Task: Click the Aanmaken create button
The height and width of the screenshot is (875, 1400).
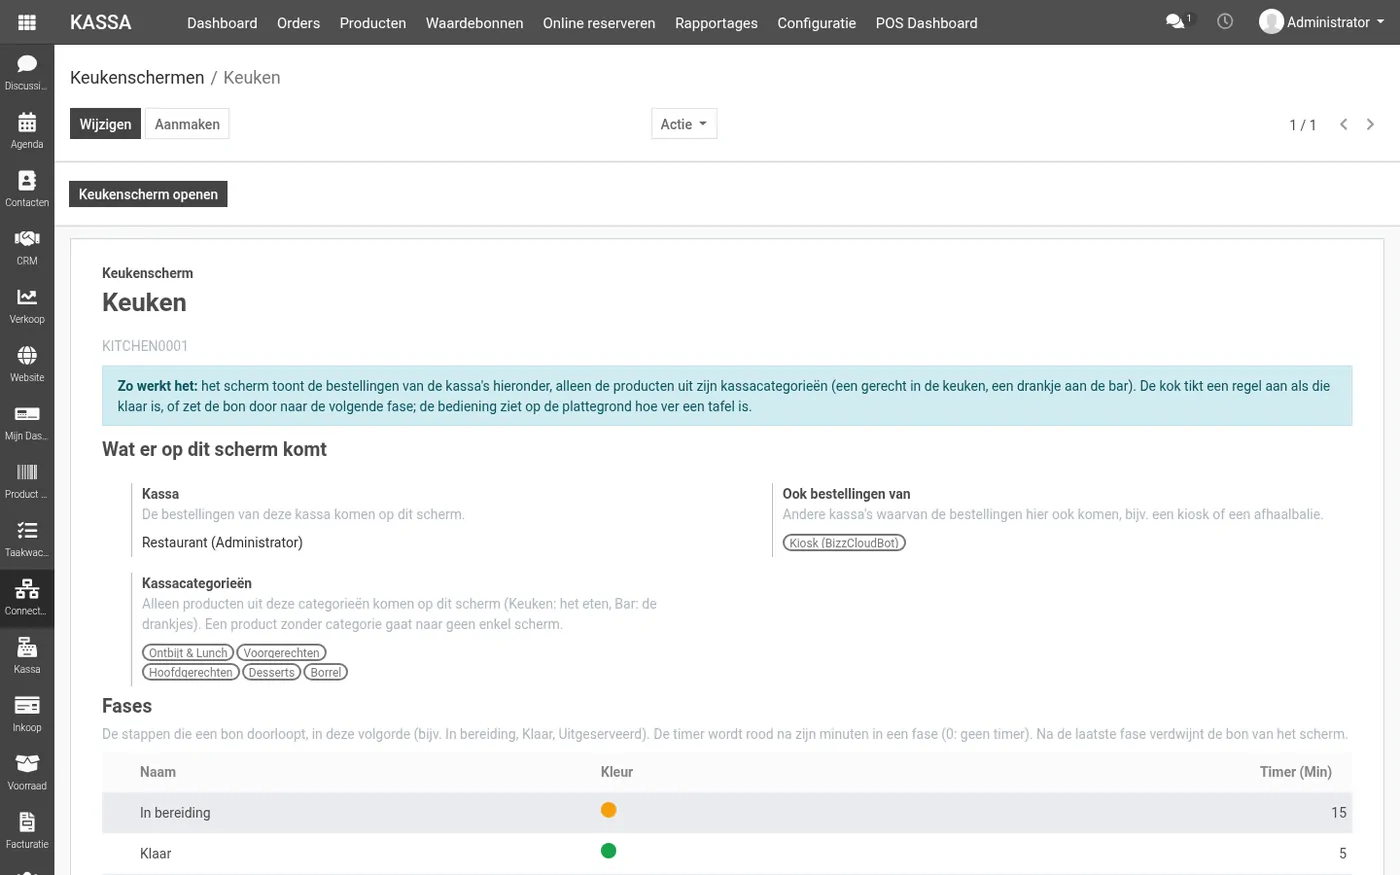Action: [187, 124]
